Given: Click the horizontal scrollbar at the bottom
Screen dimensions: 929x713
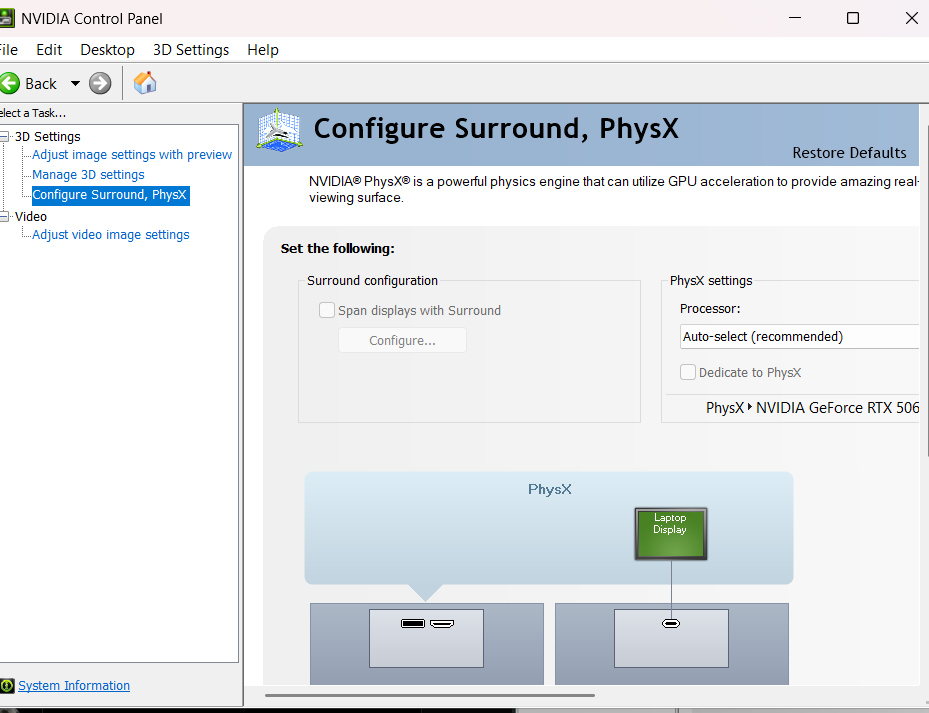Looking at the screenshot, I should coord(430,695).
